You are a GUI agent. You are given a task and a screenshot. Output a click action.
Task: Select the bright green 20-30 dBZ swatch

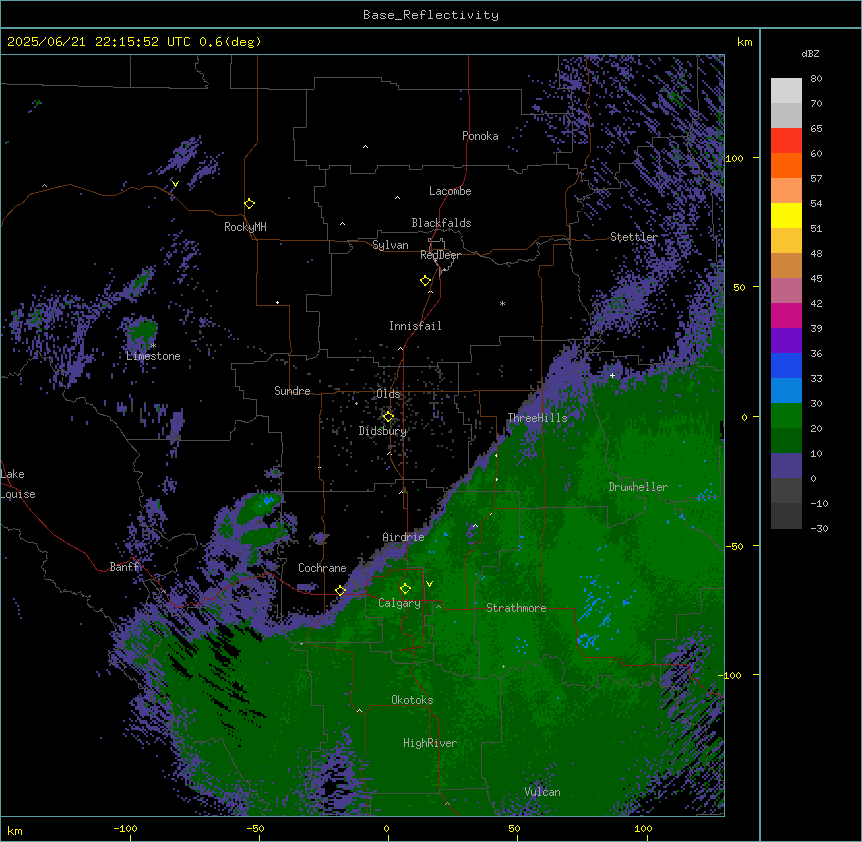[x=786, y=416]
